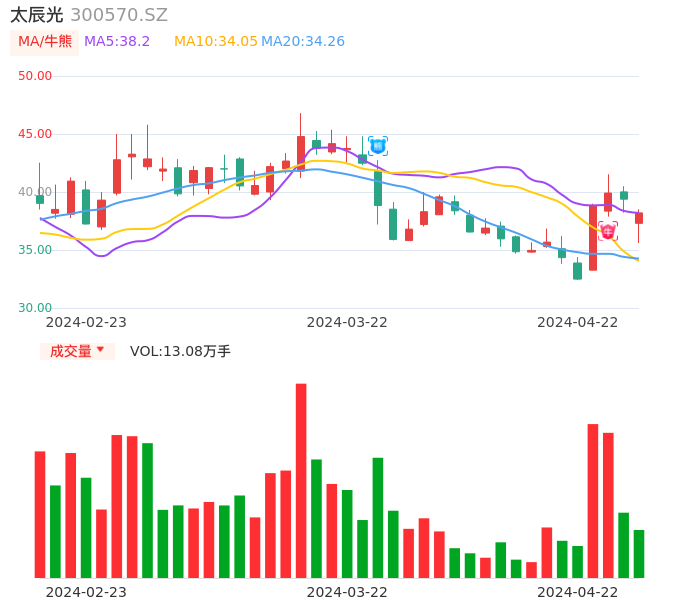This screenshot has width=686, height=606.
Task: Click the 30.00 price axis label
Action: [35, 308]
